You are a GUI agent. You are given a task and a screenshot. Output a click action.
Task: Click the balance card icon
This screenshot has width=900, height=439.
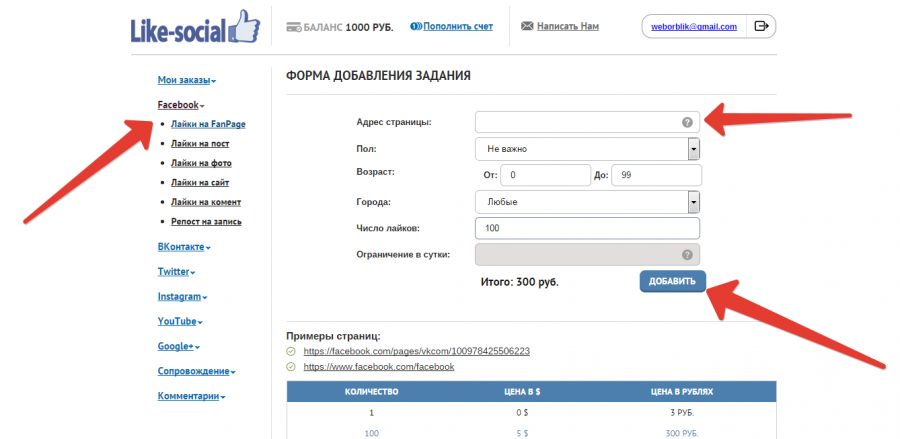click(294, 27)
